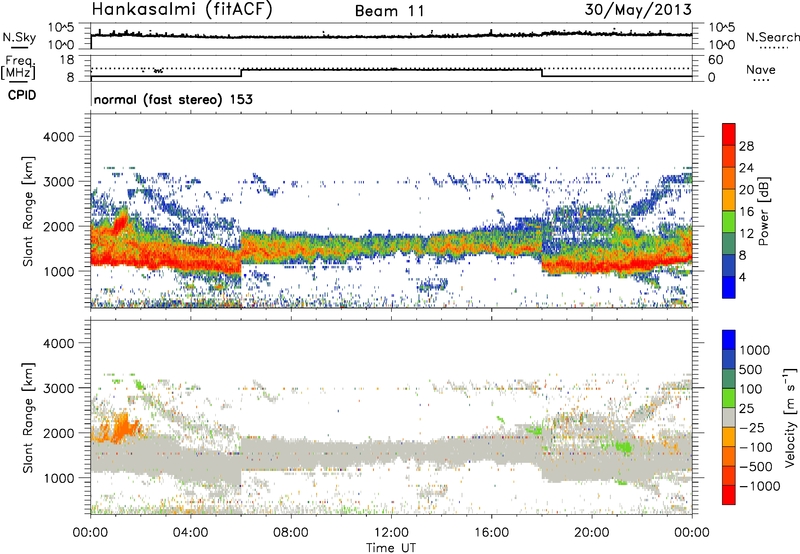
Task: Click the '04:00' time tick label
Action: pos(190,533)
